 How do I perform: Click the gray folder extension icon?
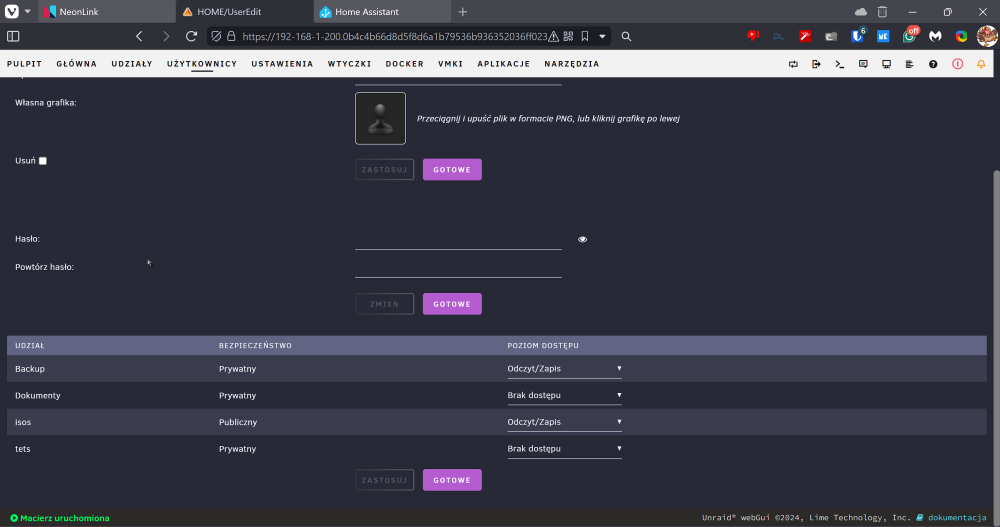pos(830,36)
